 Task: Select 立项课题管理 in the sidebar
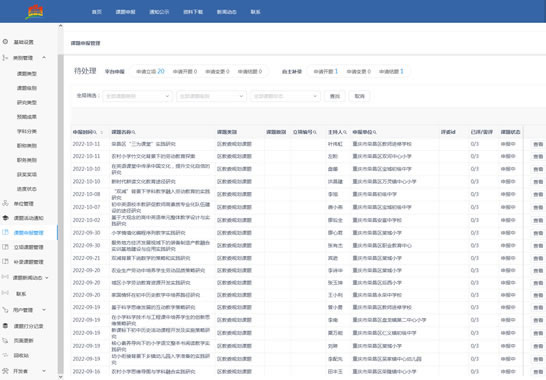pyautogui.click(x=29, y=247)
